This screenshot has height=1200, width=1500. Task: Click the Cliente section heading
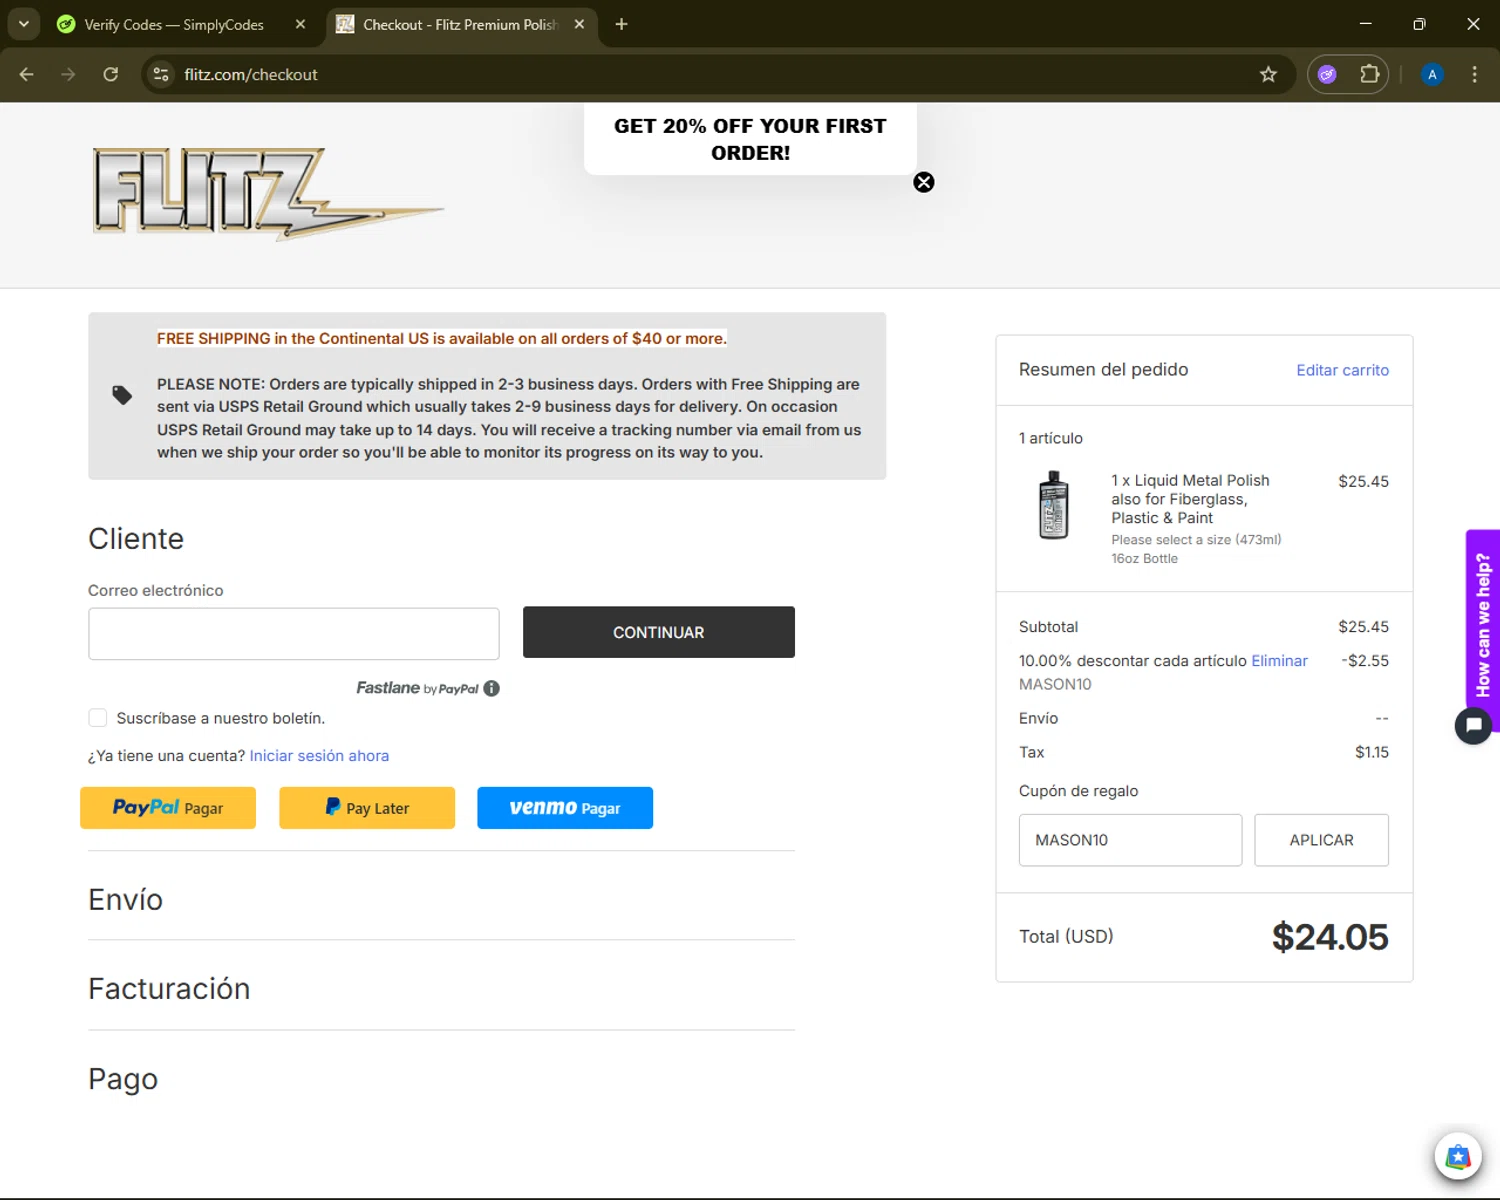coord(136,539)
